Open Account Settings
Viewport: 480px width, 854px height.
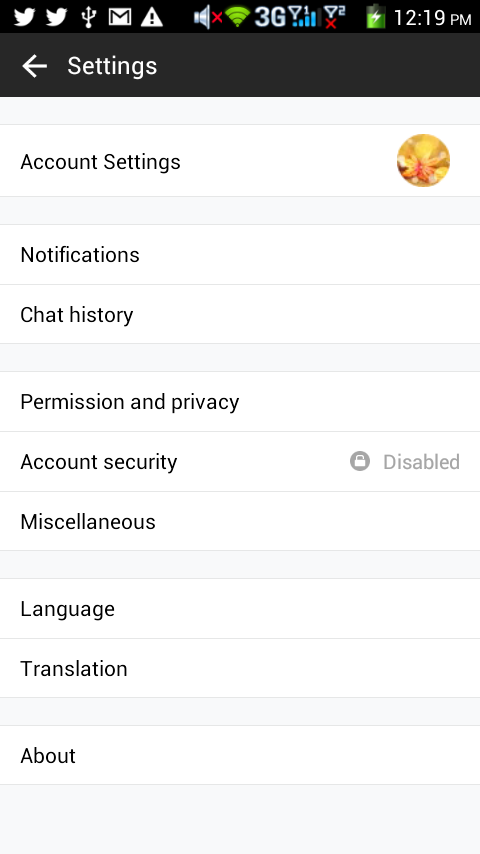(240, 161)
